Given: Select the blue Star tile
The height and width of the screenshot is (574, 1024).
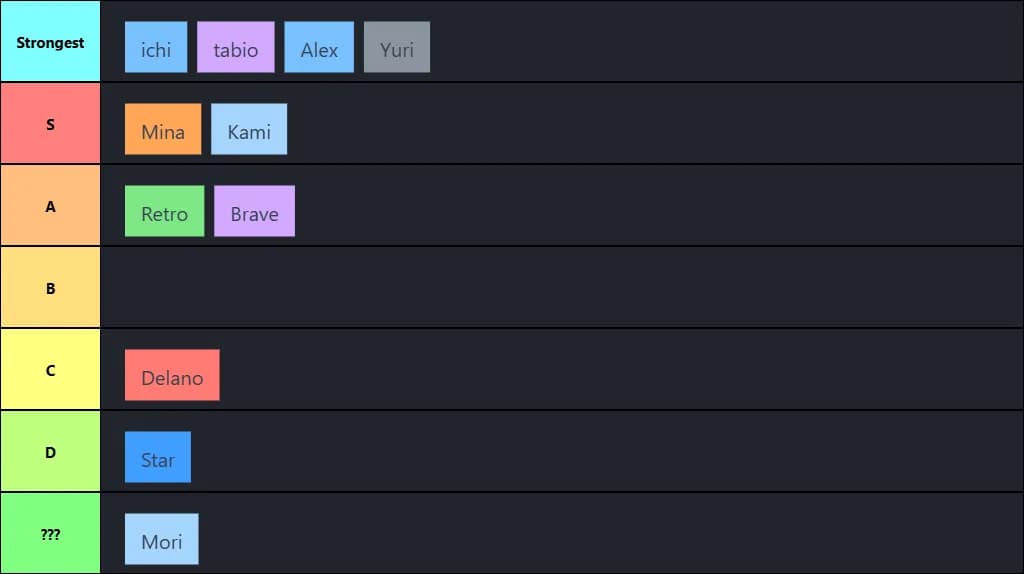Looking at the screenshot, I should tap(158, 457).
